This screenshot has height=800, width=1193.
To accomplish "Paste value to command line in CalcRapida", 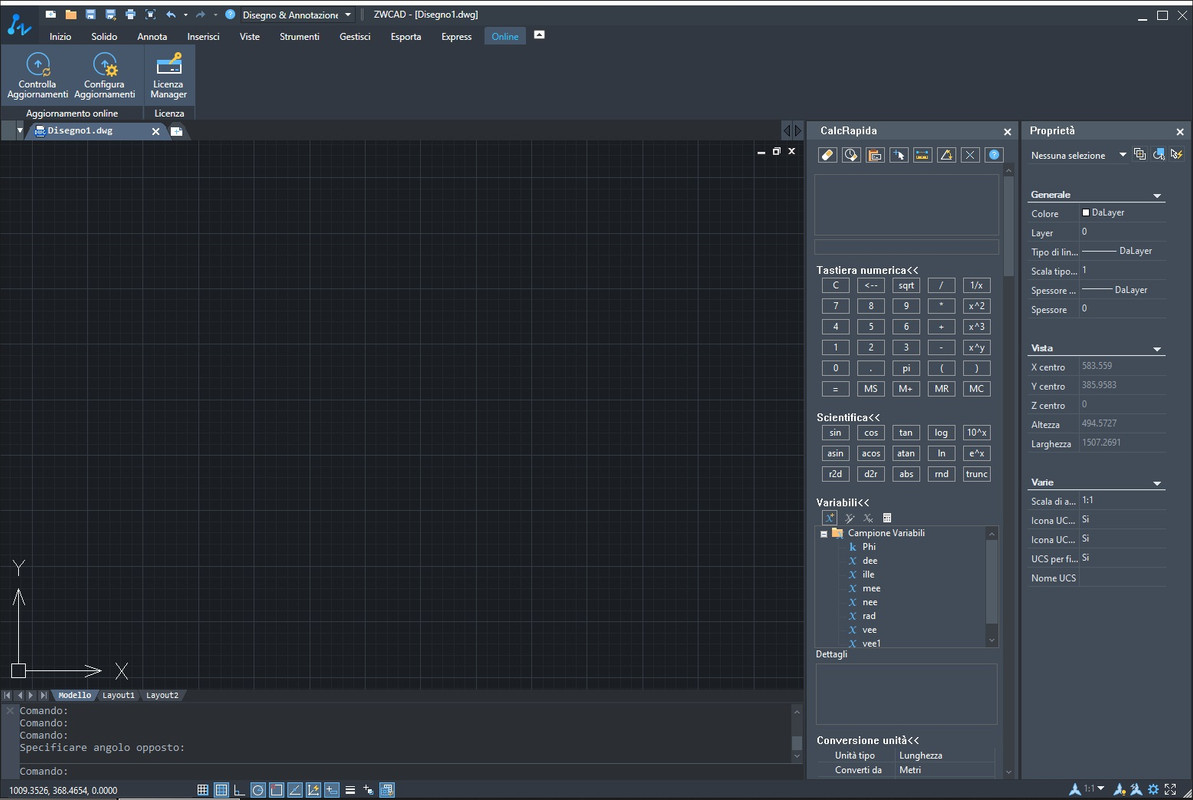I will click(x=875, y=155).
